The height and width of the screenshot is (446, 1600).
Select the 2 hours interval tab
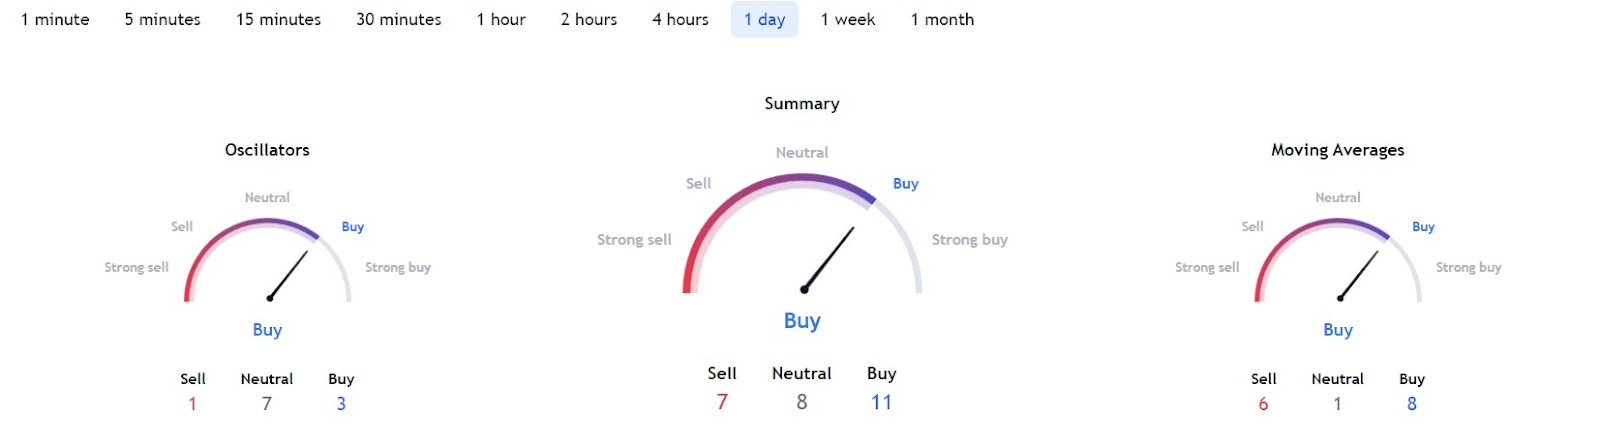(x=589, y=20)
